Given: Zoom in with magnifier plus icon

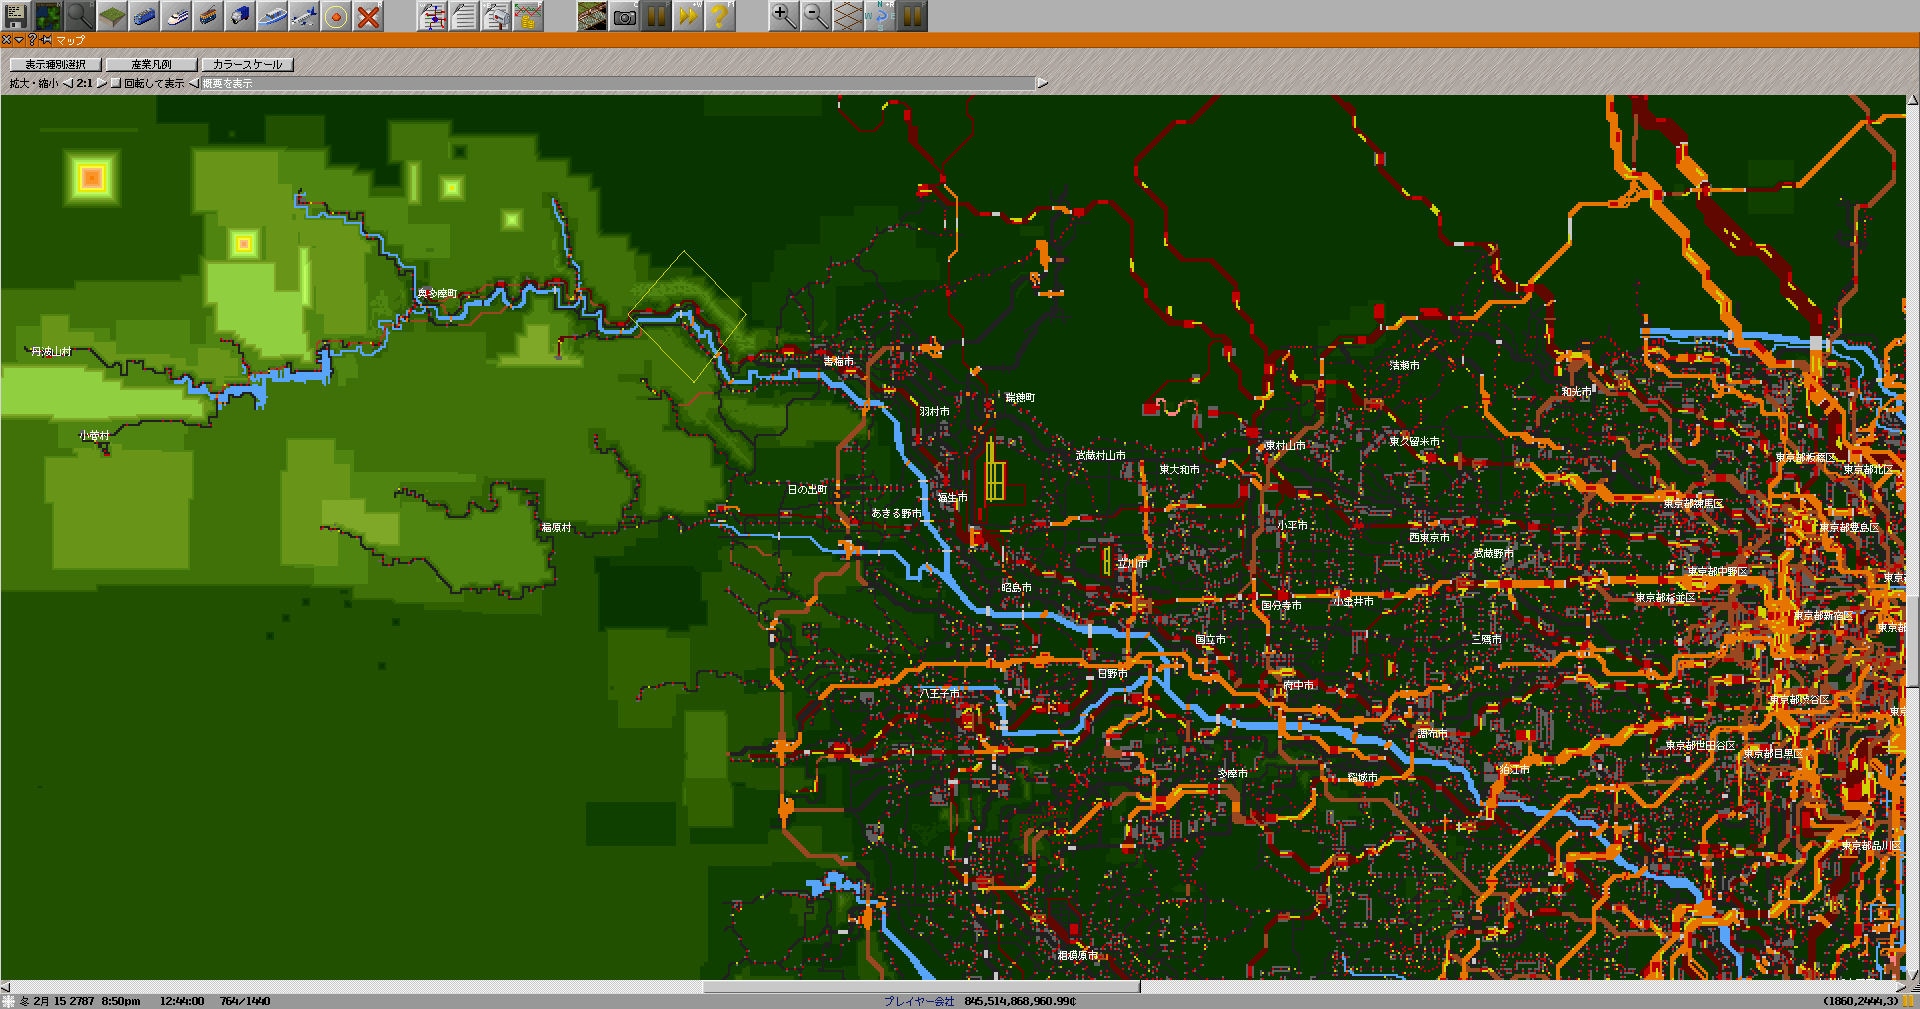Looking at the screenshot, I should [784, 16].
